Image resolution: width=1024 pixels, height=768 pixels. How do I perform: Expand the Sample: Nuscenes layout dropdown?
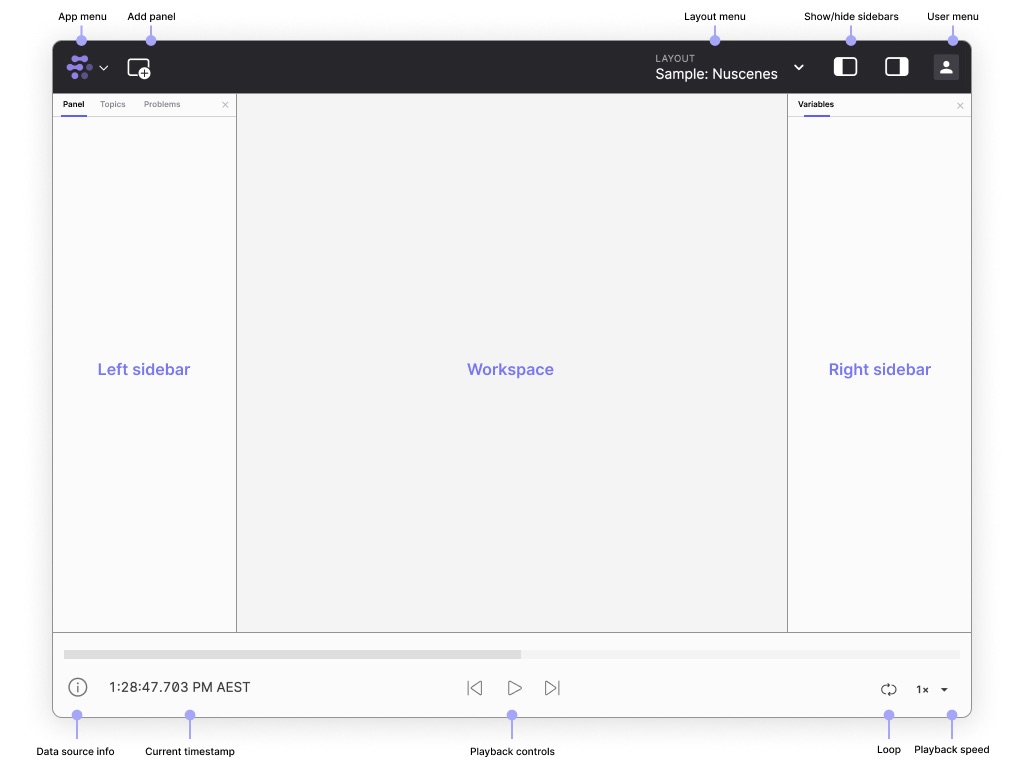[x=798, y=67]
